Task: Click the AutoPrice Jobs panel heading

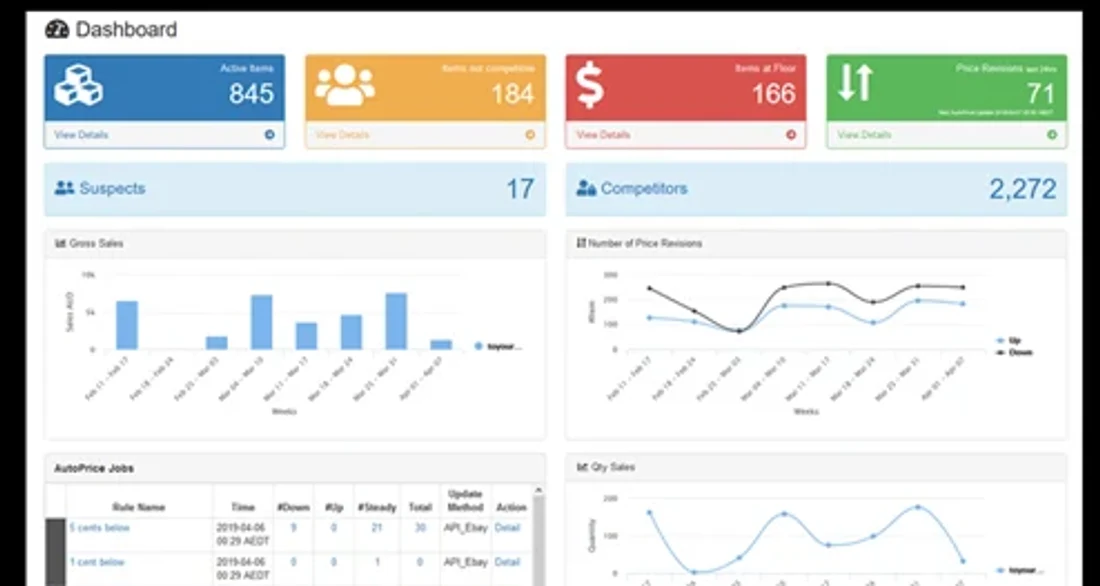Action: coord(94,468)
